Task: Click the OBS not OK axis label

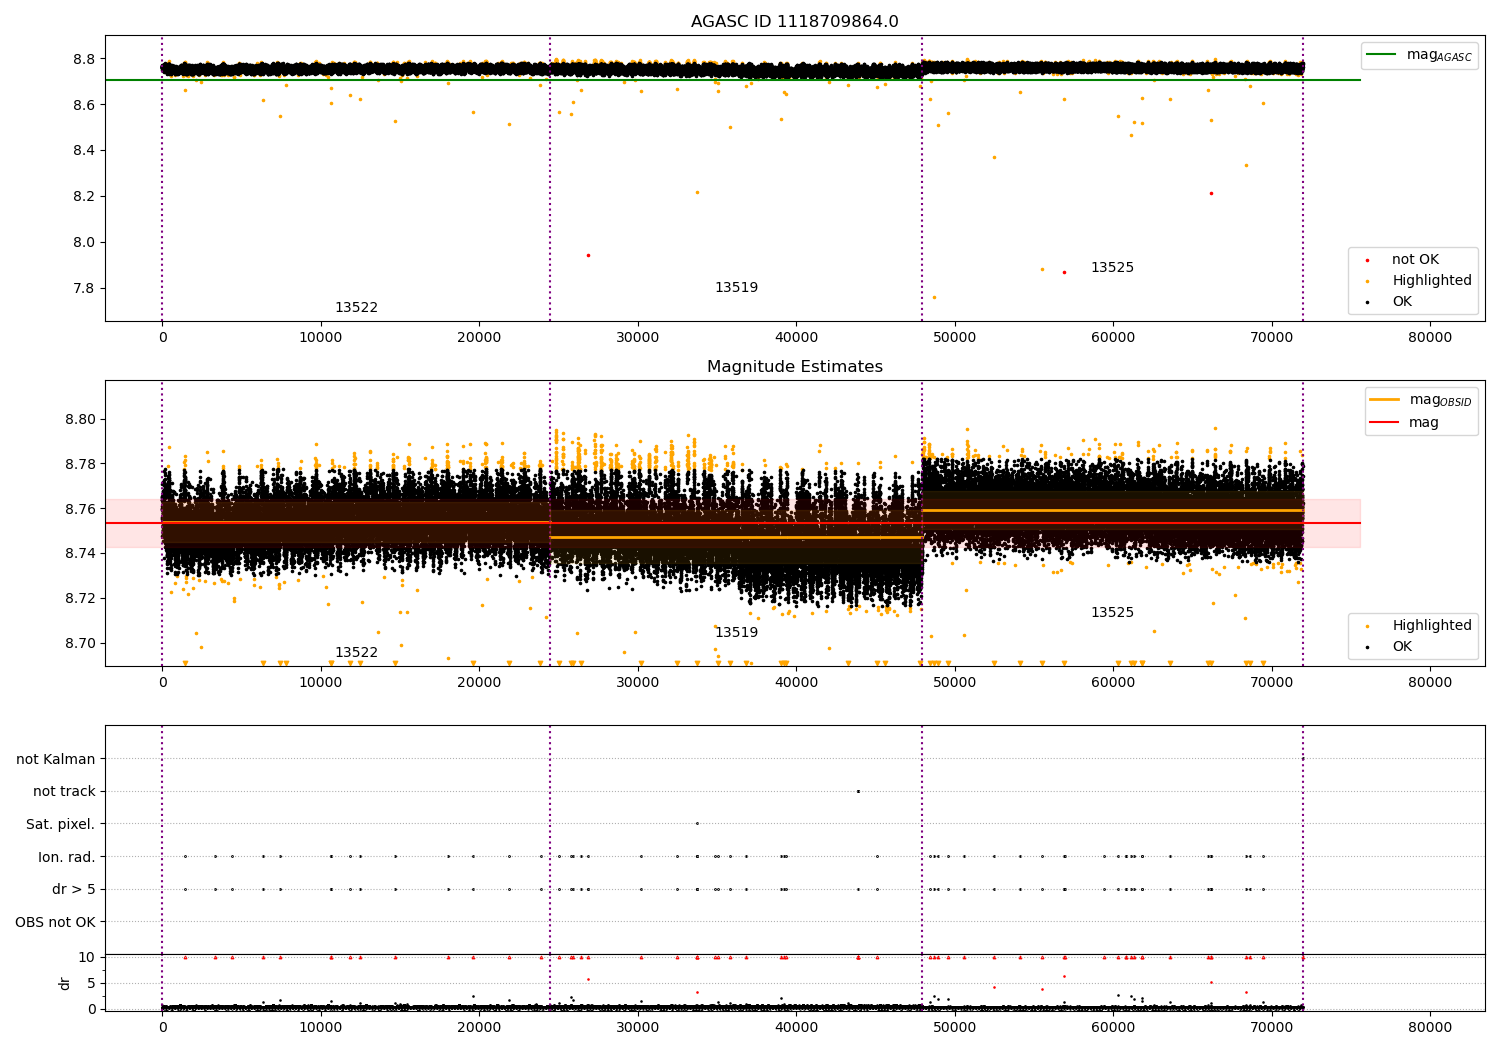Action: [56, 922]
